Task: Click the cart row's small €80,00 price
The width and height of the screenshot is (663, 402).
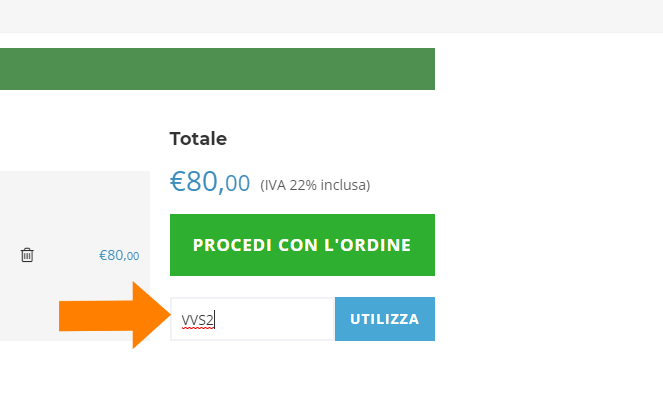Action: point(119,255)
